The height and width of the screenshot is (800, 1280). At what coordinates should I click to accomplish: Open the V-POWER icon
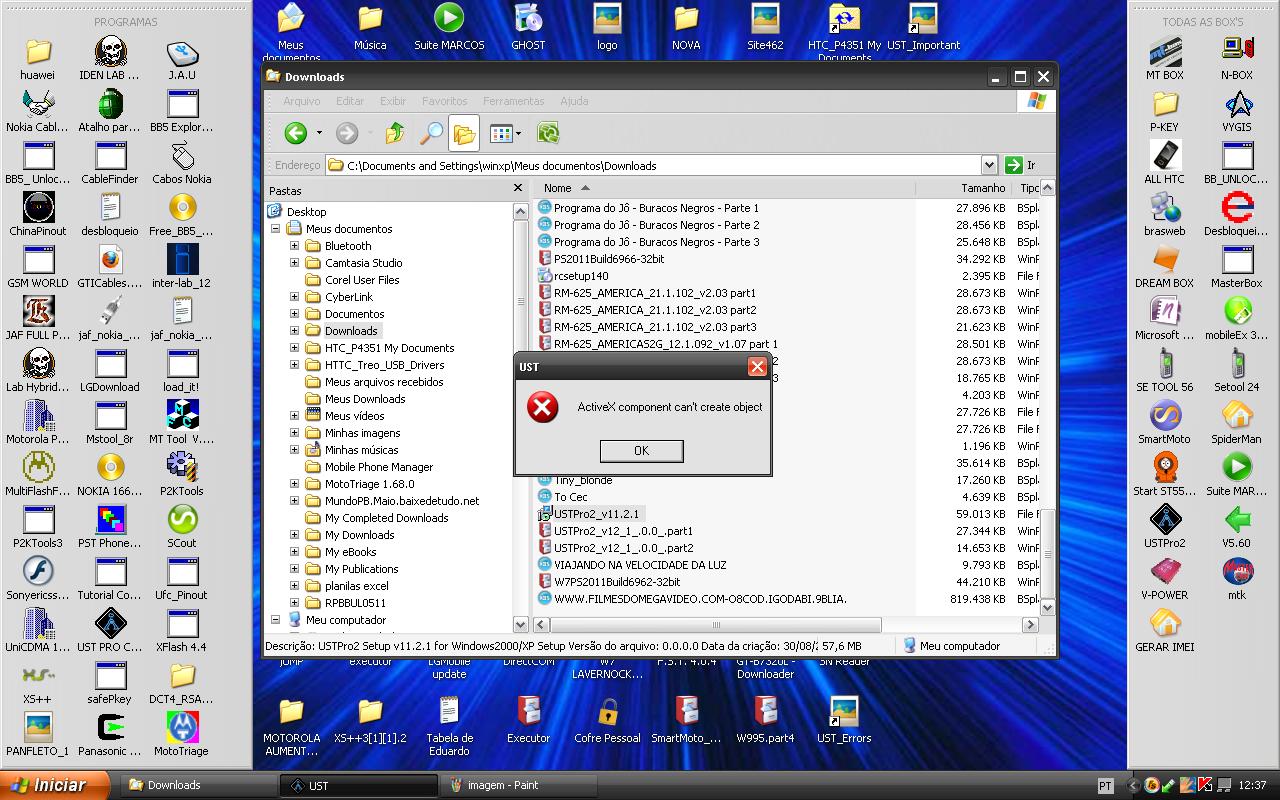point(1165,578)
